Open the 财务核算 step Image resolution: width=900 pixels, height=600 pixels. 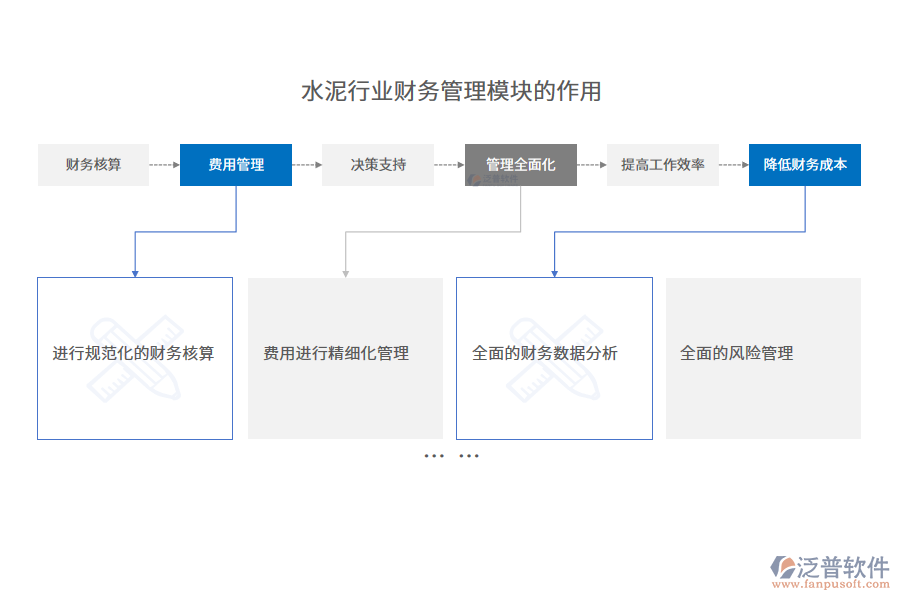pos(93,164)
